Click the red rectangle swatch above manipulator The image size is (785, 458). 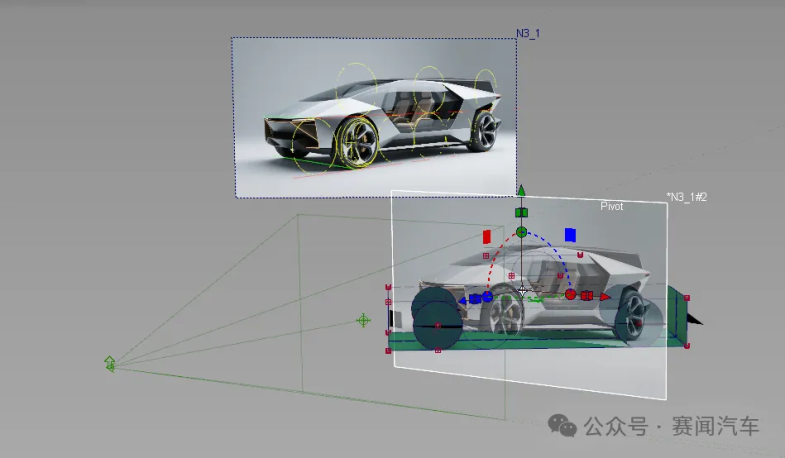pos(487,237)
